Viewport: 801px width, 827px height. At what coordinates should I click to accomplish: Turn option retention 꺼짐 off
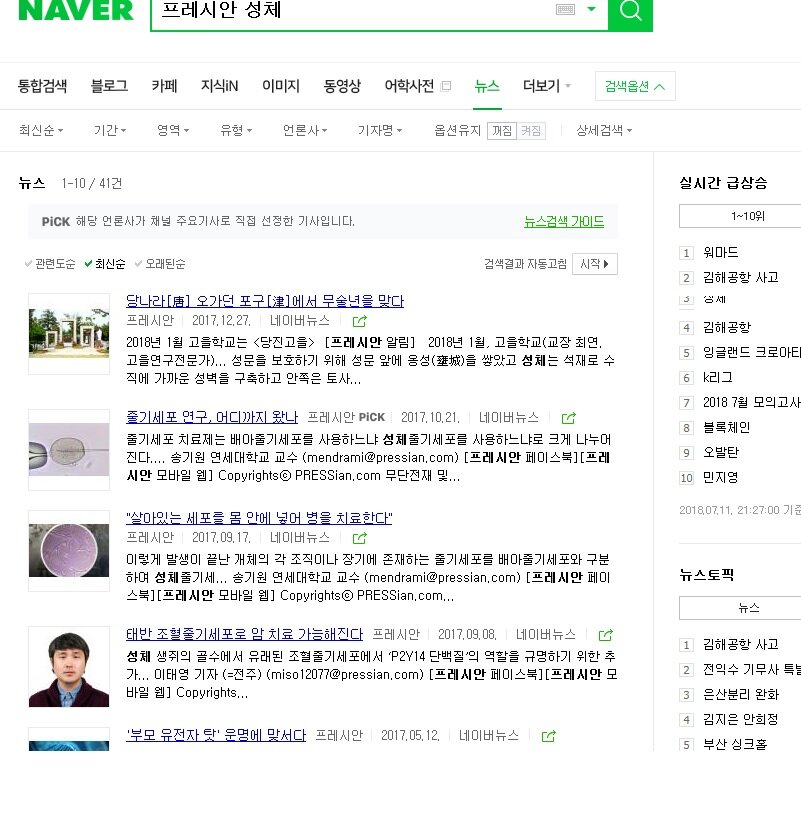point(502,130)
